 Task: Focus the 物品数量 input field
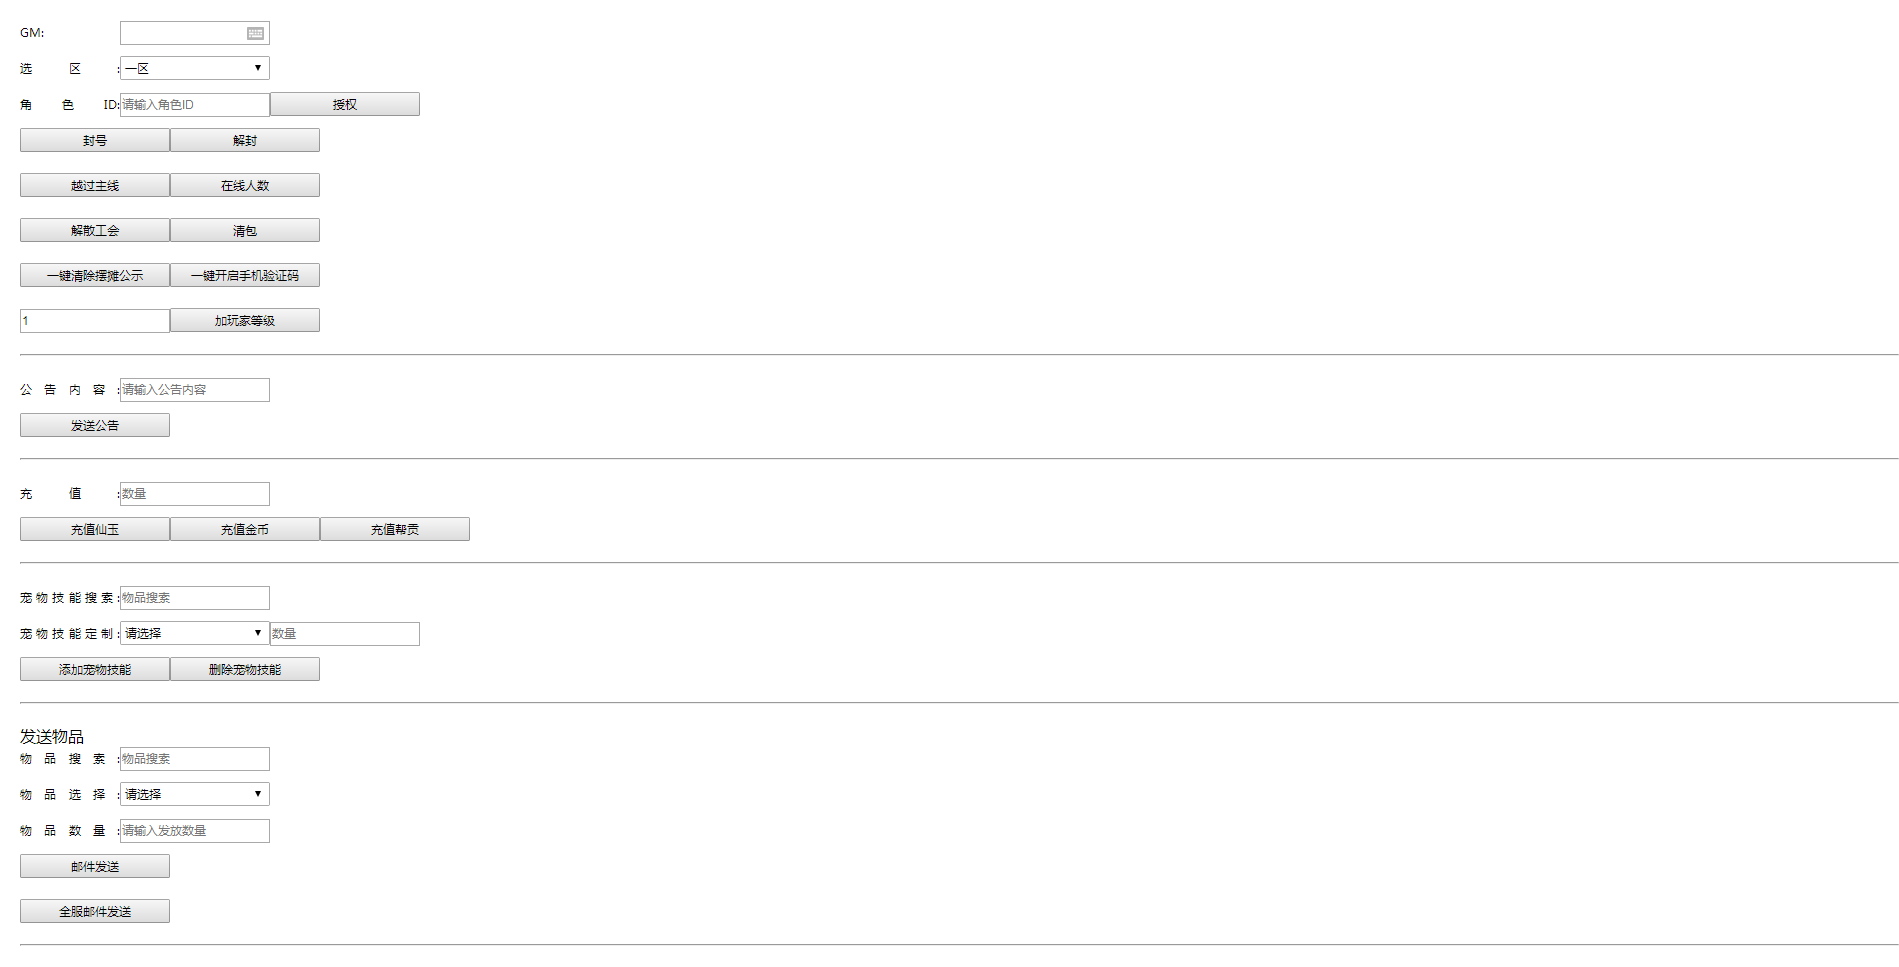[195, 830]
